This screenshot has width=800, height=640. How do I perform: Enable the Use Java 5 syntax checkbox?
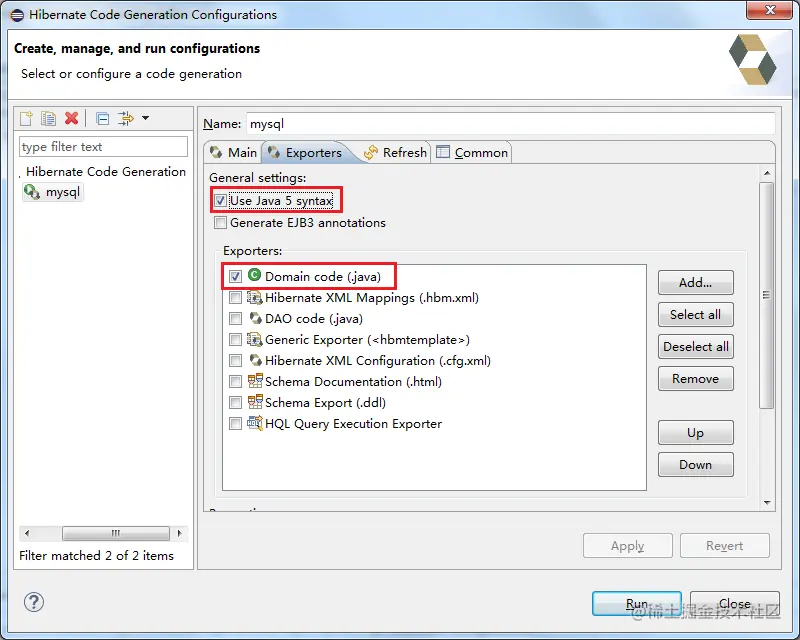click(222, 199)
